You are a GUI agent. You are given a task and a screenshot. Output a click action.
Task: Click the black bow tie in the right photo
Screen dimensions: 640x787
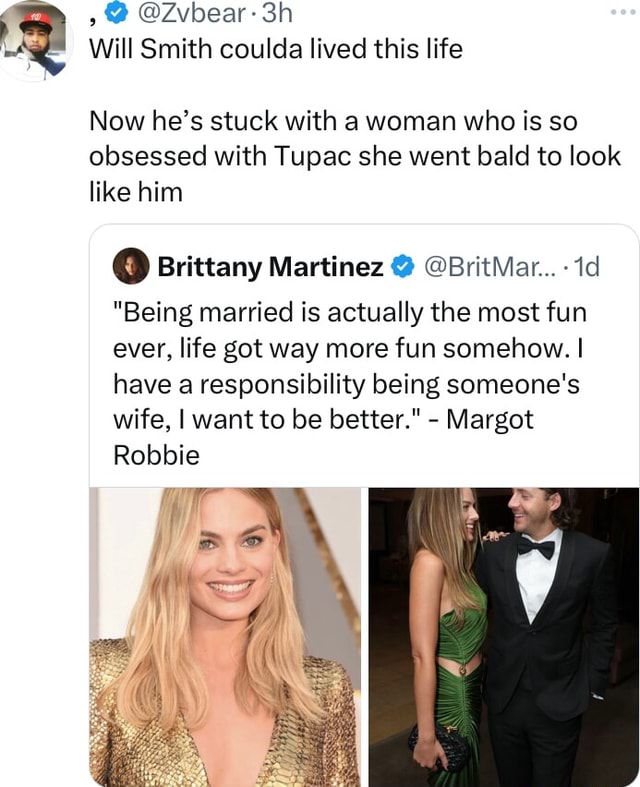[534, 547]
